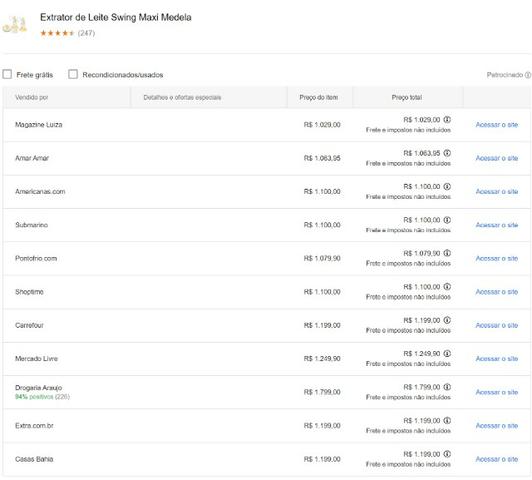Click info icon for Americanas.com total price

pos(447,186)
